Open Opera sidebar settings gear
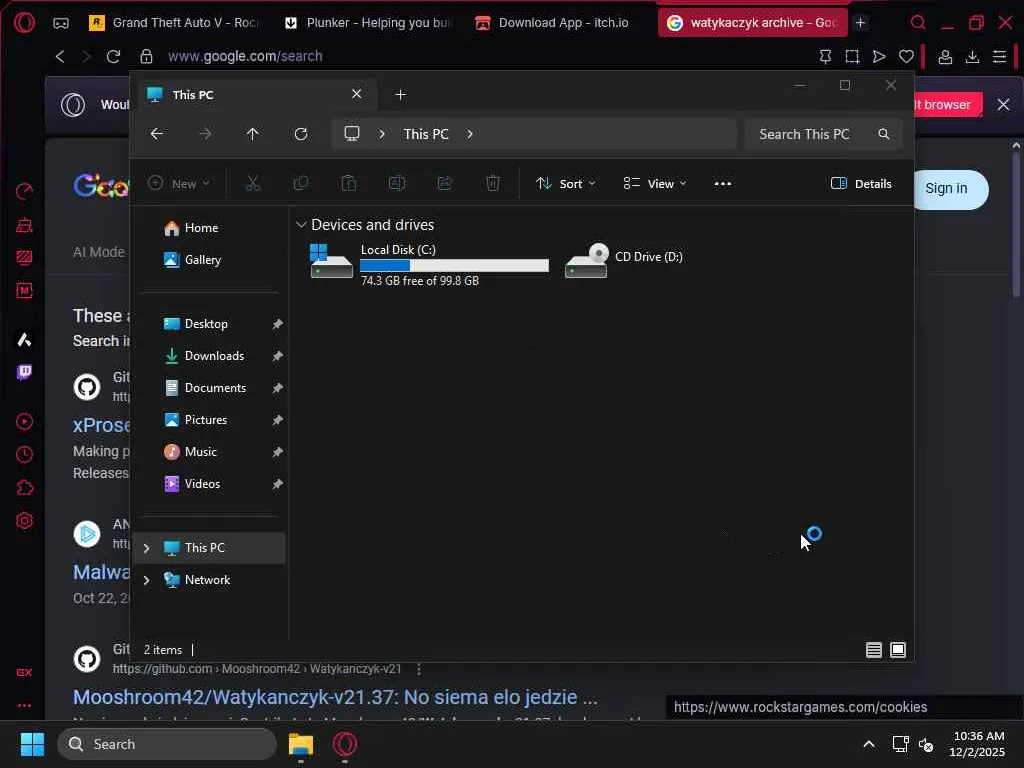This screenshot has height=768, width=1024. tap(24, 521)
